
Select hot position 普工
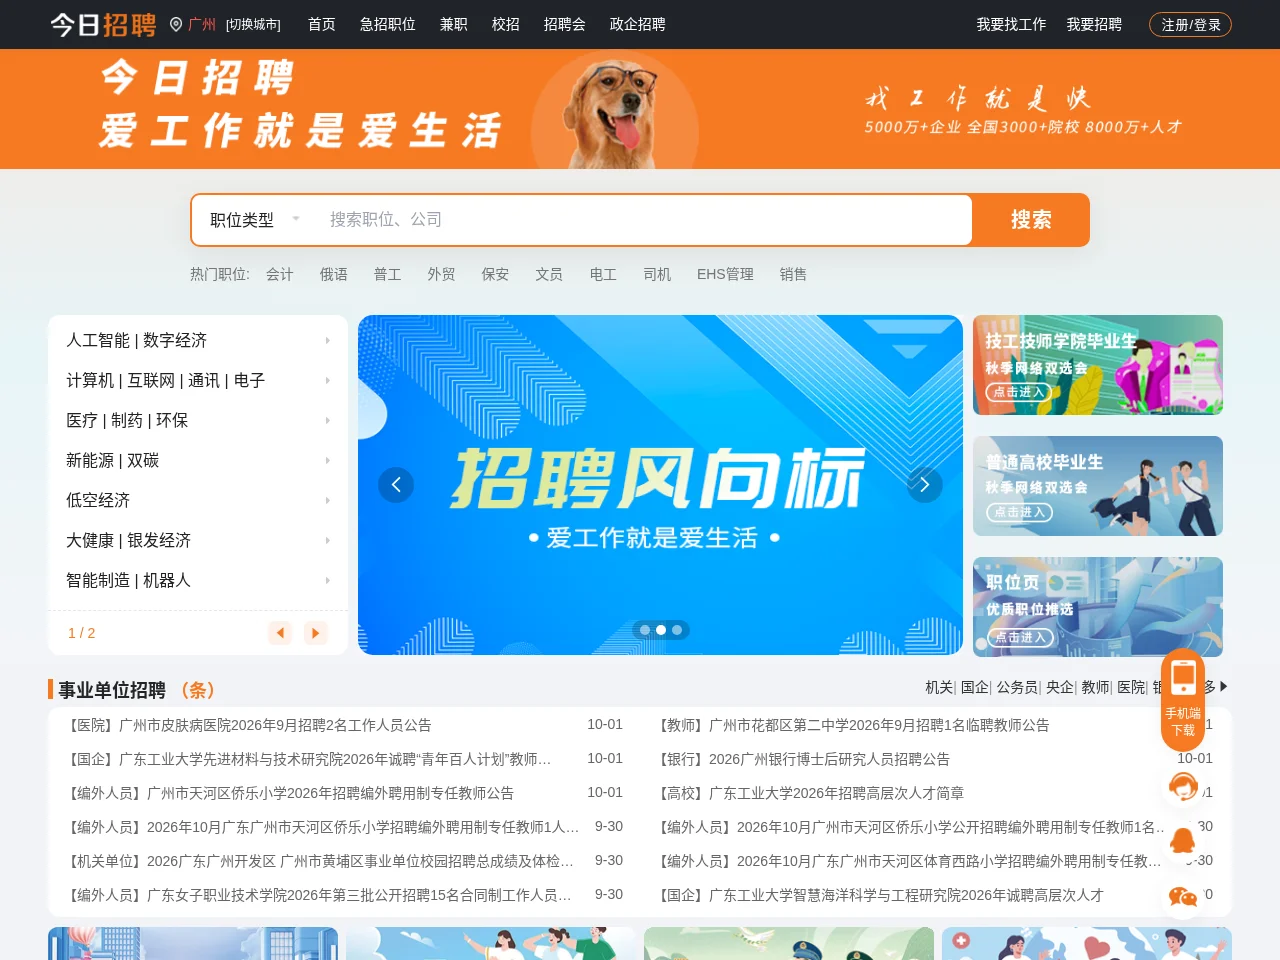click(x=388, y=274)
